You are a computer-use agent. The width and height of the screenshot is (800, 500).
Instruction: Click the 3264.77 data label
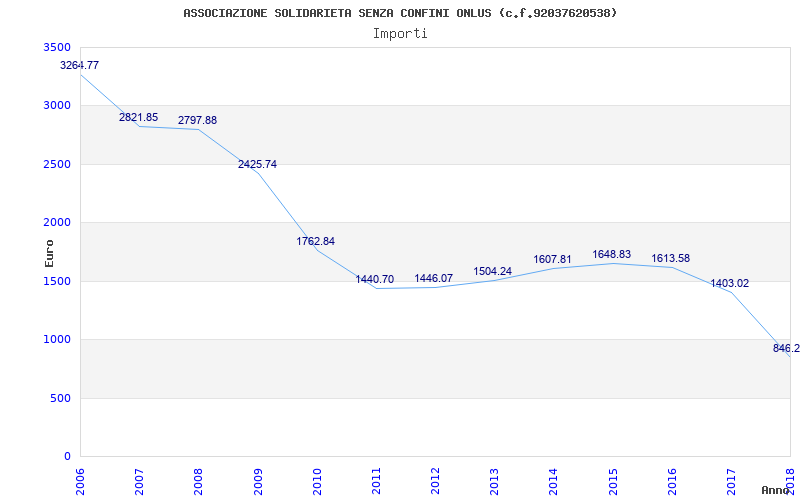(80, 66)
